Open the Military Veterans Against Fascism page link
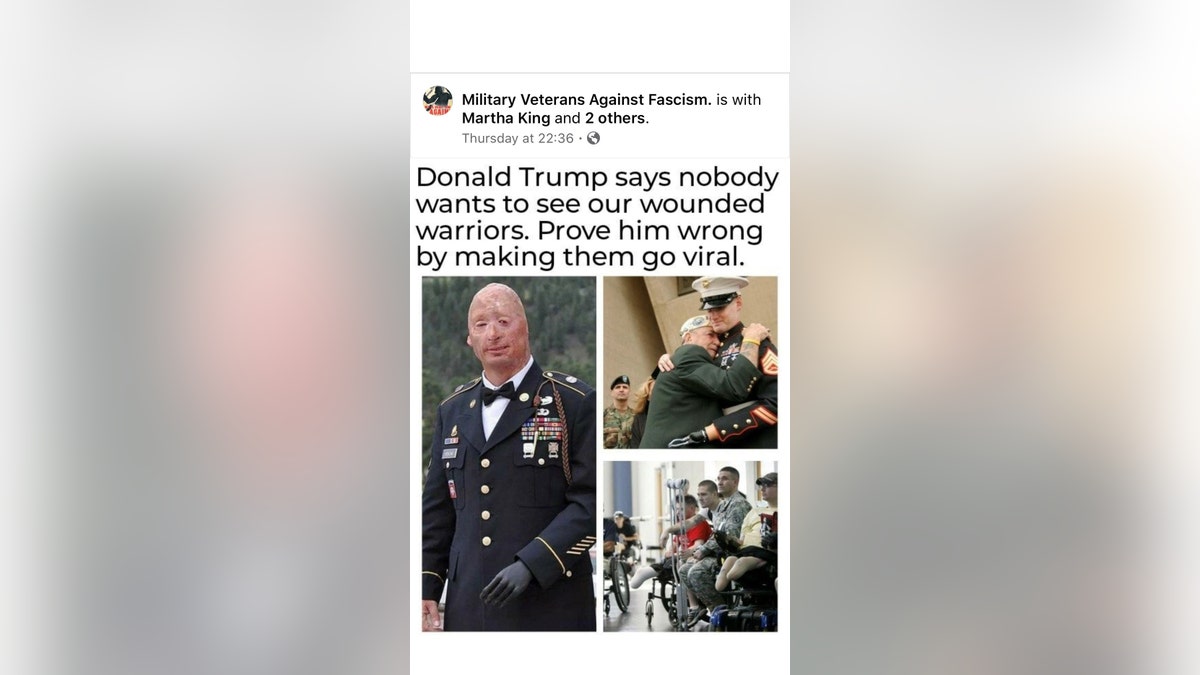The width and height of the screenshot is (1200, 675). (x=587, y=99)
